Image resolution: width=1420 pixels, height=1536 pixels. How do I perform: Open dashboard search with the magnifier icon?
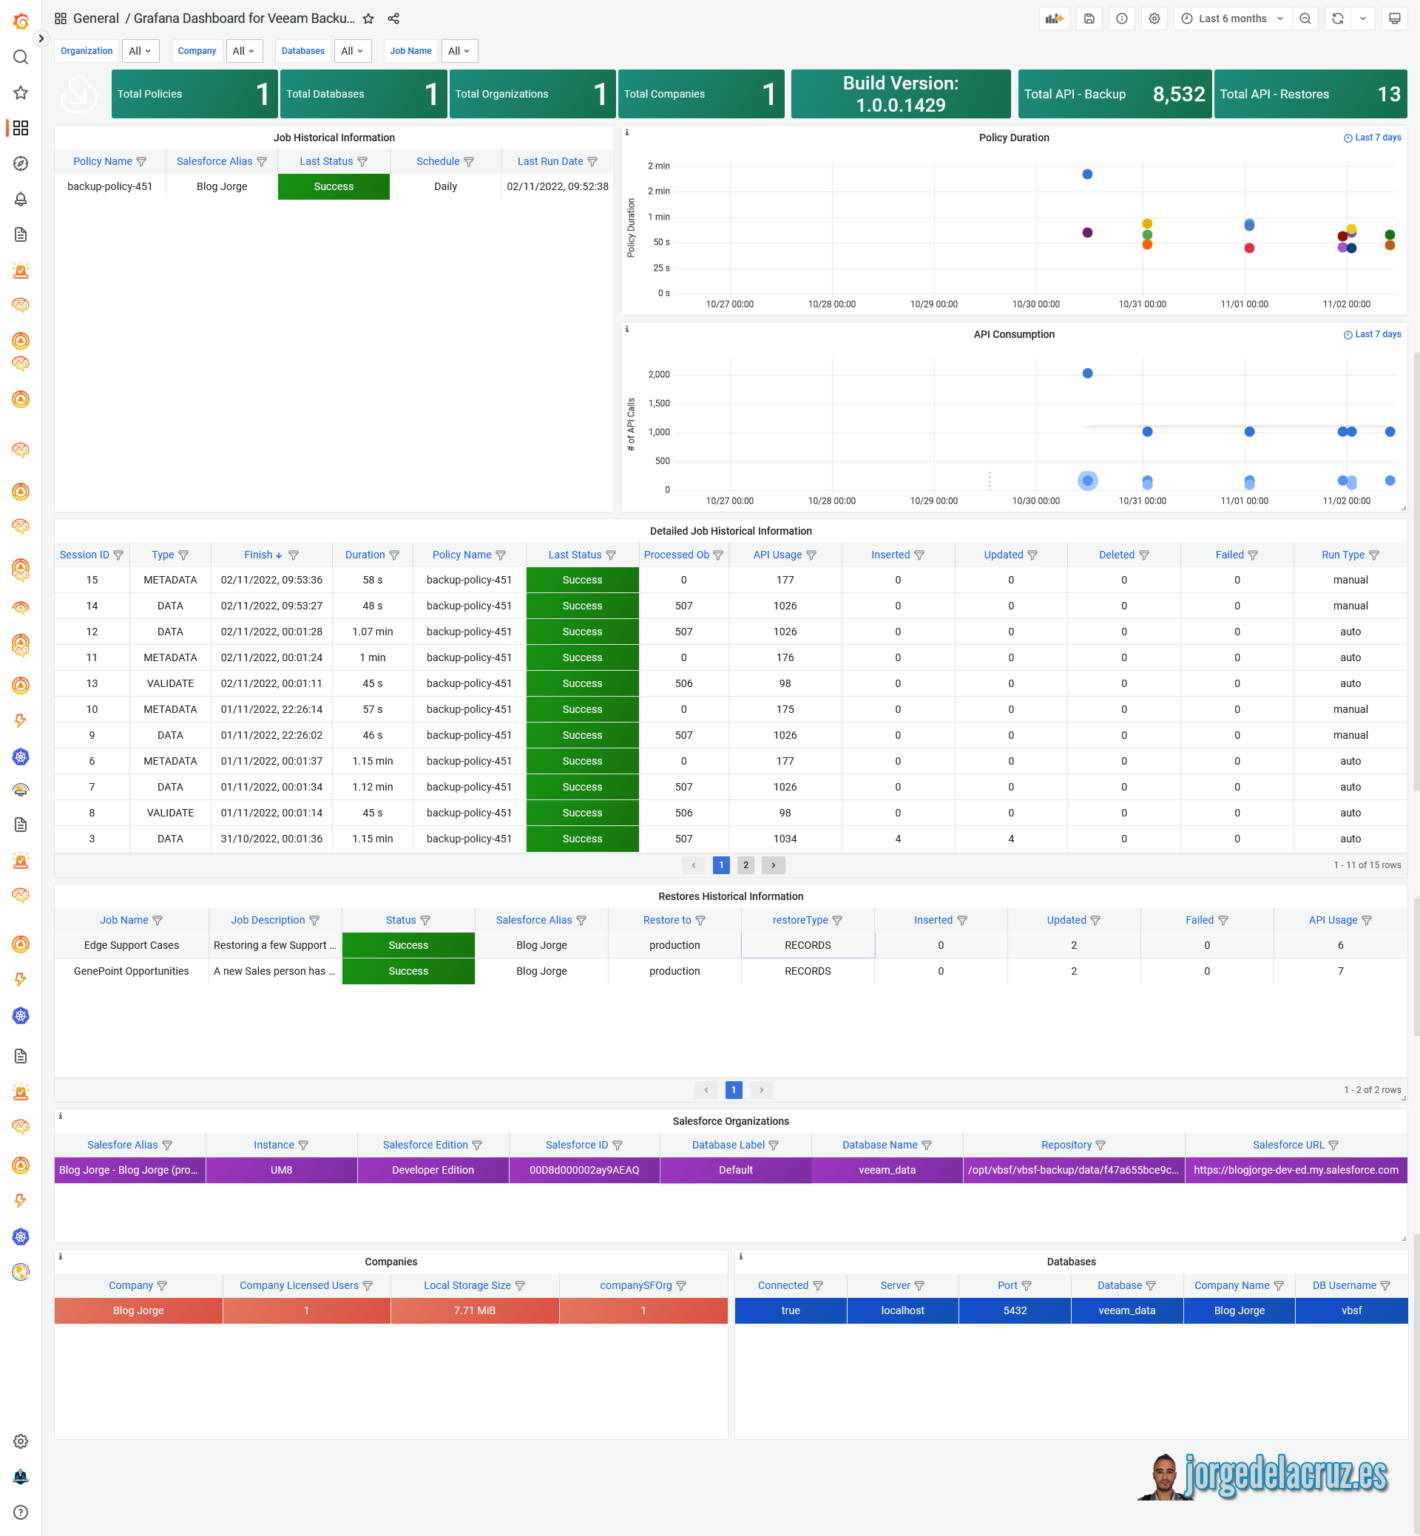point(20,57)
